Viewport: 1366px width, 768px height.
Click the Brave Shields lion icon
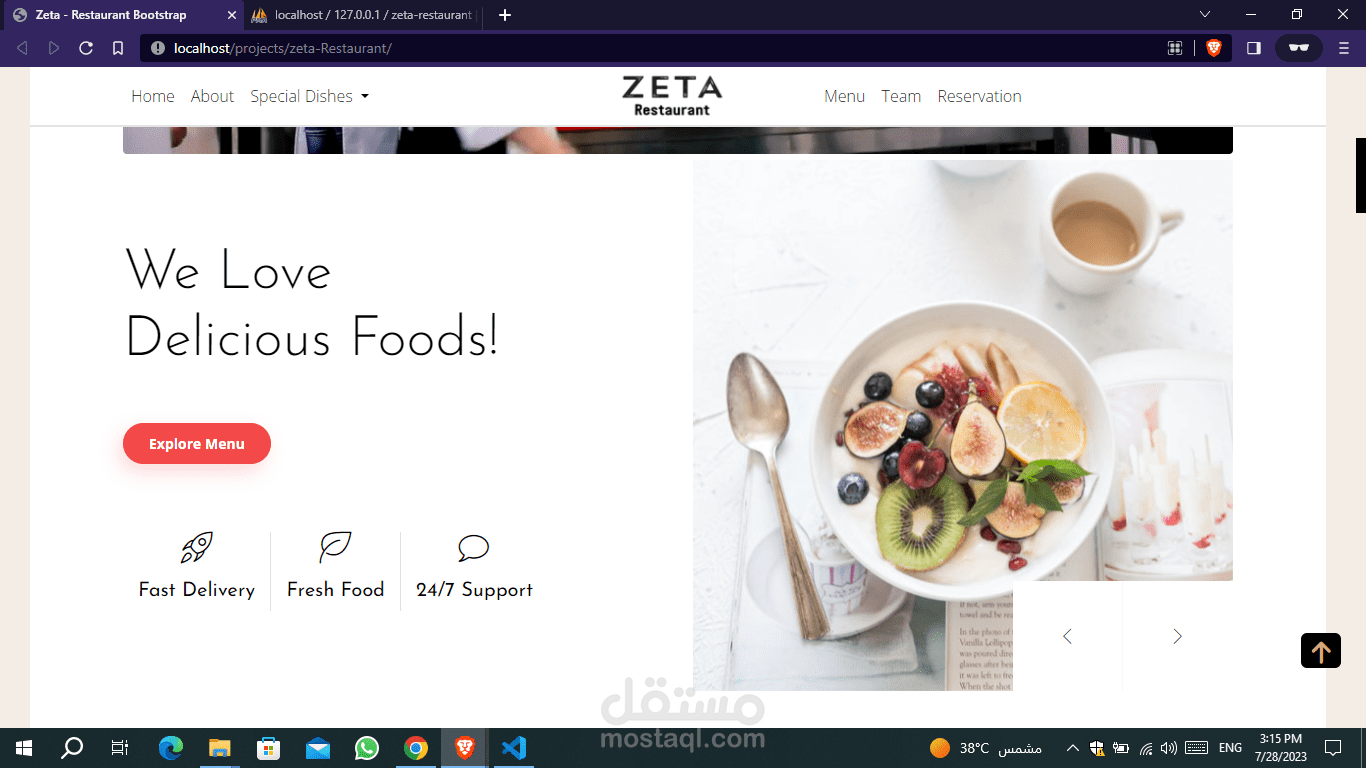(x=1214, y=48)
